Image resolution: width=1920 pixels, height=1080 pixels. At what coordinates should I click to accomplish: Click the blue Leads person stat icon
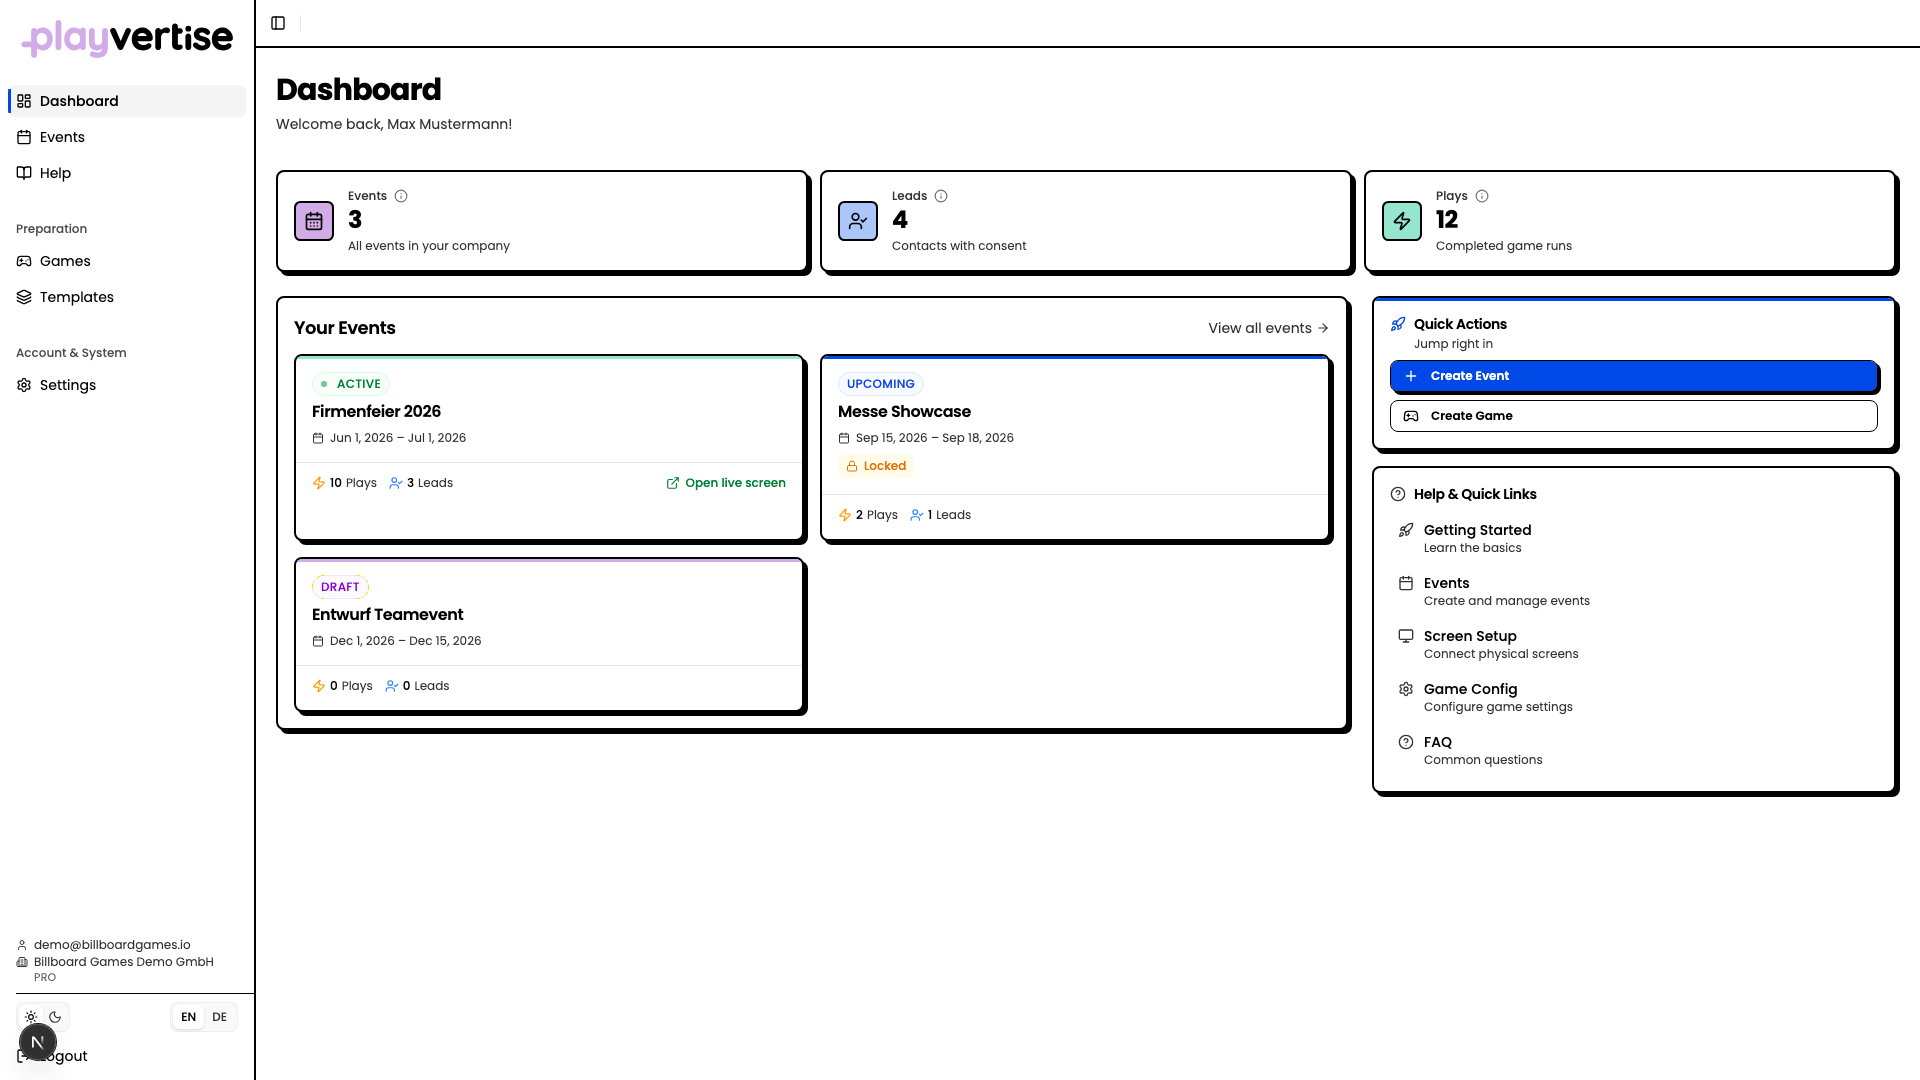click(858, 221)
